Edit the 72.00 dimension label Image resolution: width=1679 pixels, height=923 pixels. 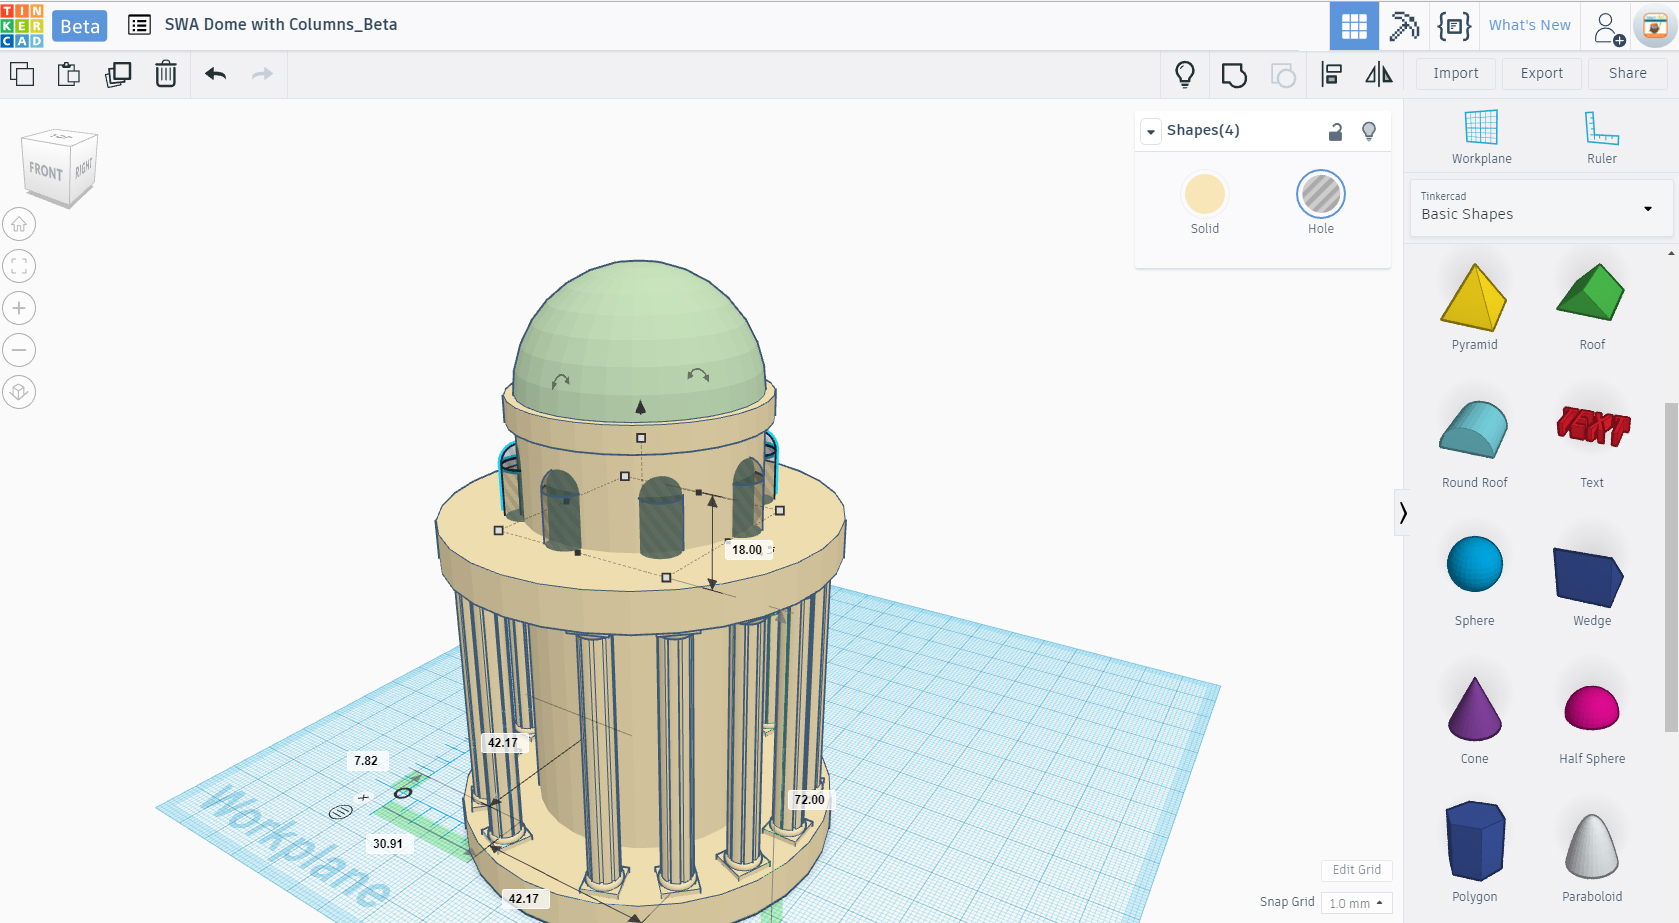coord(809,800)
